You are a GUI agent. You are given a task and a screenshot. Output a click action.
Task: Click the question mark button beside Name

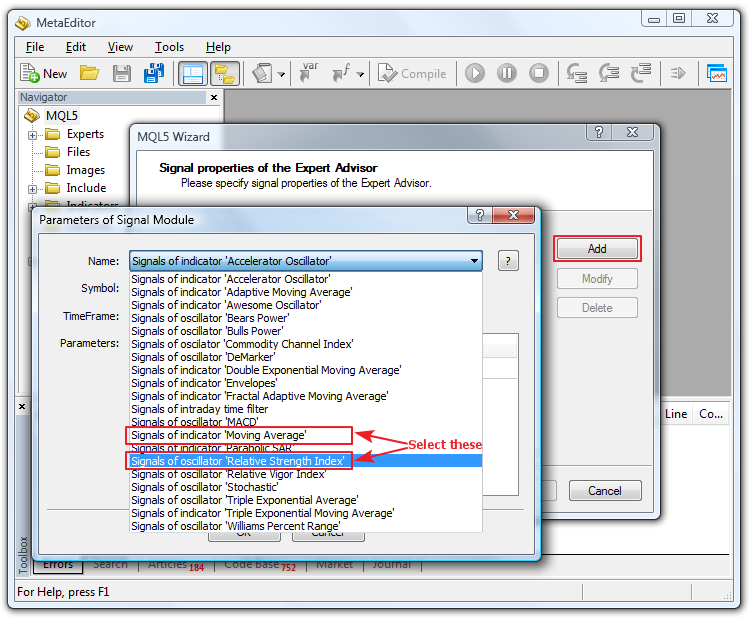pos(508,261)
